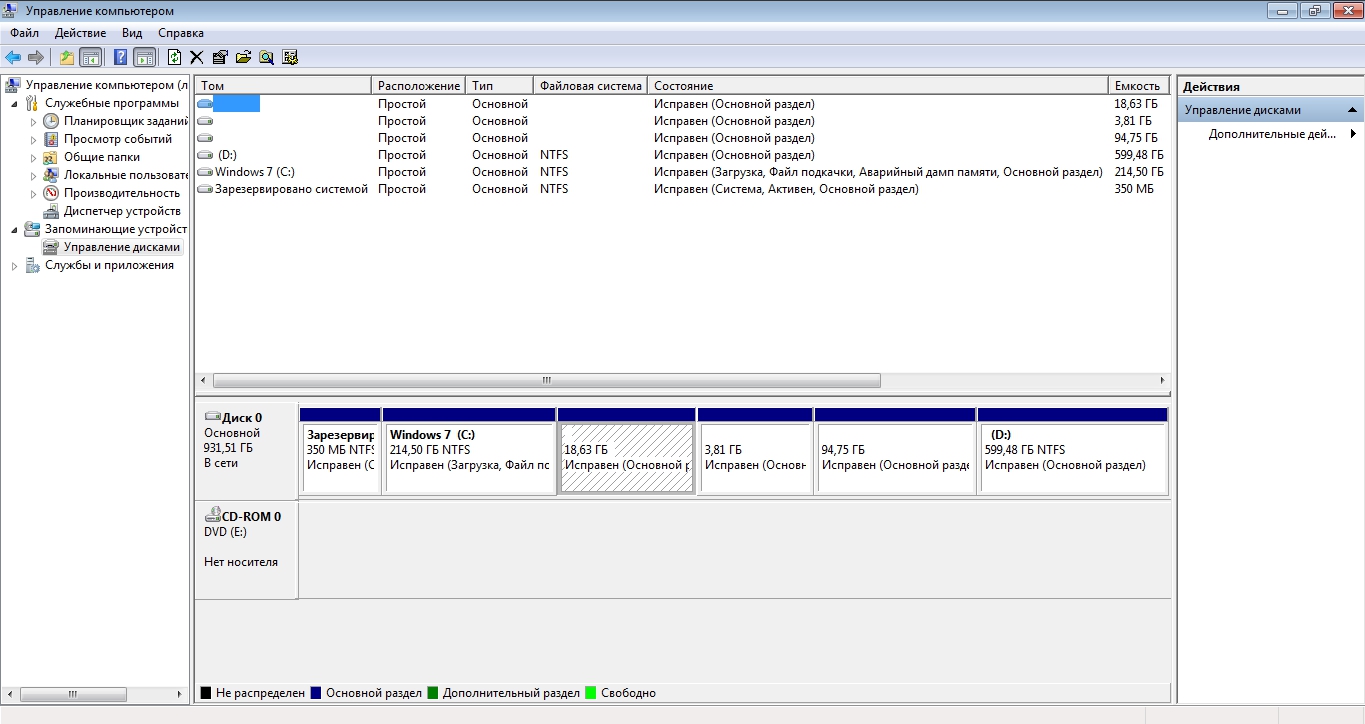The height and width of the screenshot is (724, 1365).
Task: Click the magnifier search toolbar icon
Action: tap(266, 57)
